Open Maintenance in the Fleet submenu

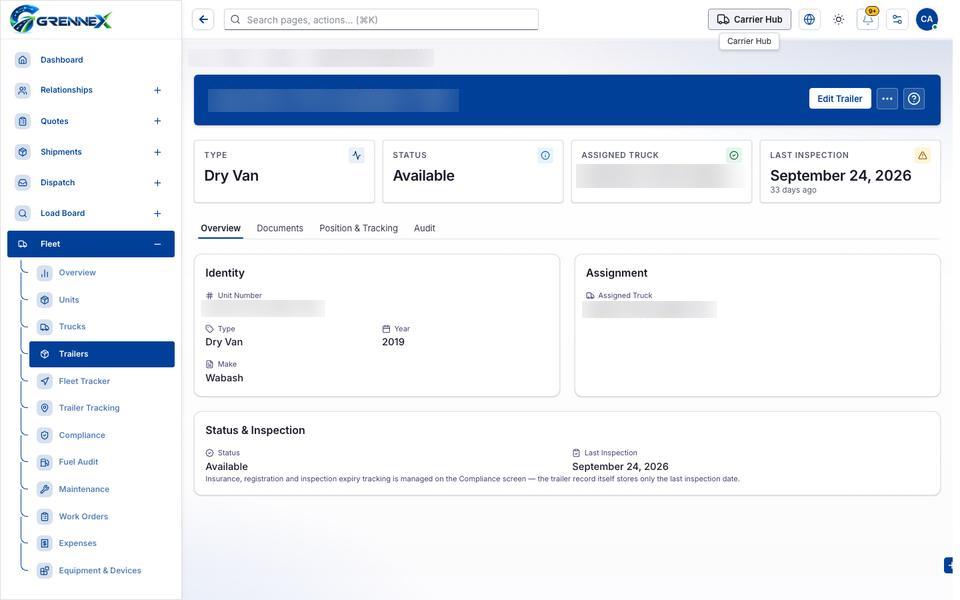tap(102, 489)
